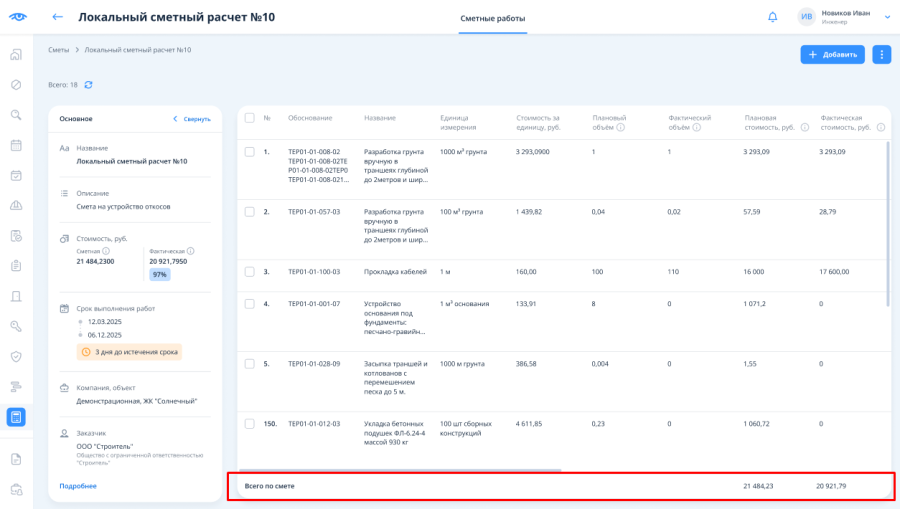900x509 pixels.
Task: Click the Сметы breadcrumb link
Action: coord(59,50)
